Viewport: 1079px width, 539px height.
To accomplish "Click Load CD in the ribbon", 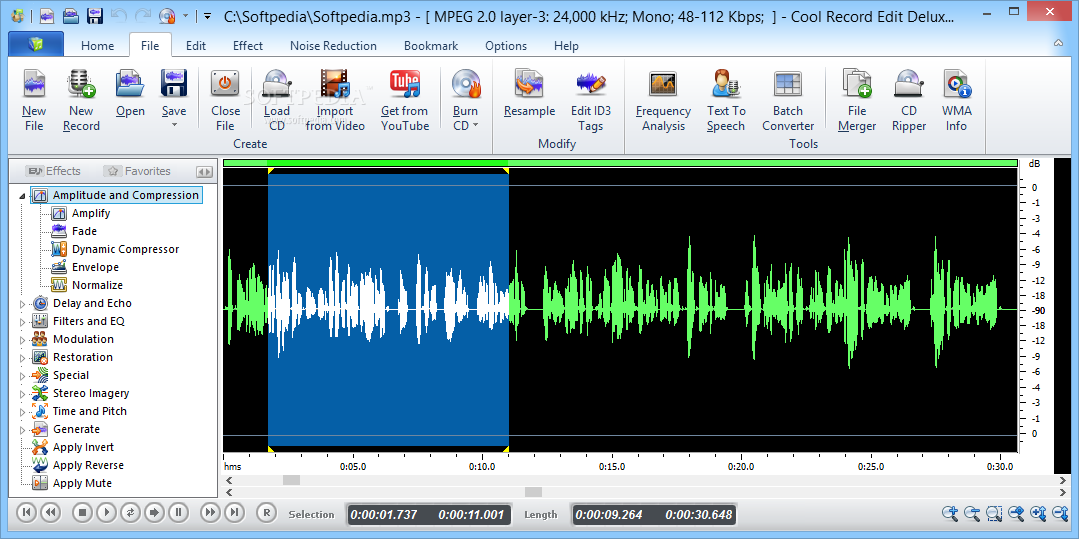I will point(277,101).
